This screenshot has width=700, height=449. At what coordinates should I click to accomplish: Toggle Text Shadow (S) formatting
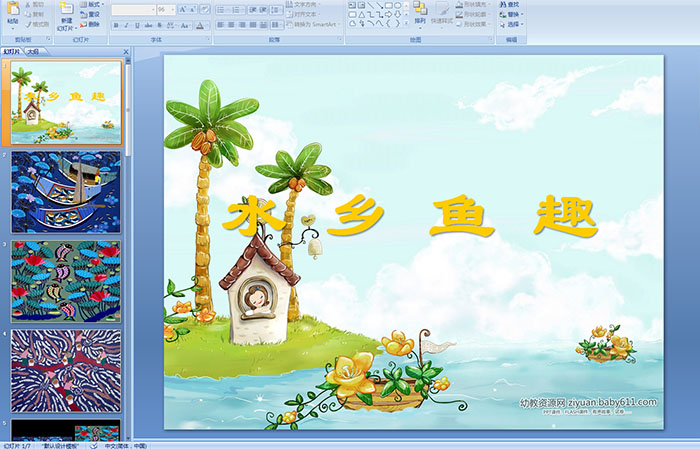(x=159, y=25)
